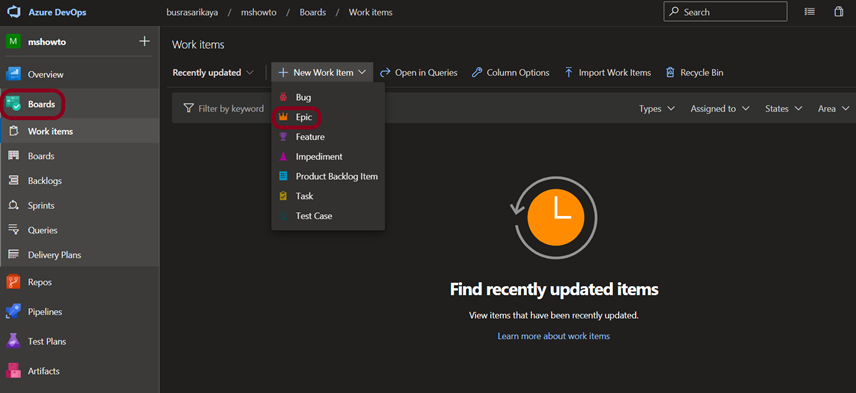Click the task list icon beside Search

coord(810,11)
